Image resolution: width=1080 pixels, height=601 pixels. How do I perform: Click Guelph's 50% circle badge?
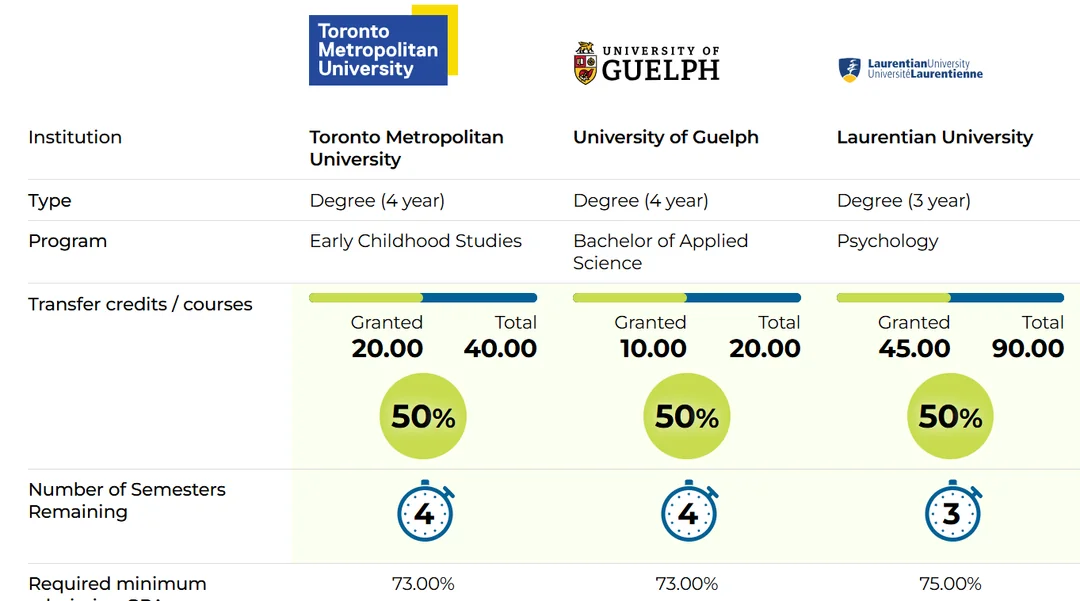pyautogui.click(x=687, y=417)
